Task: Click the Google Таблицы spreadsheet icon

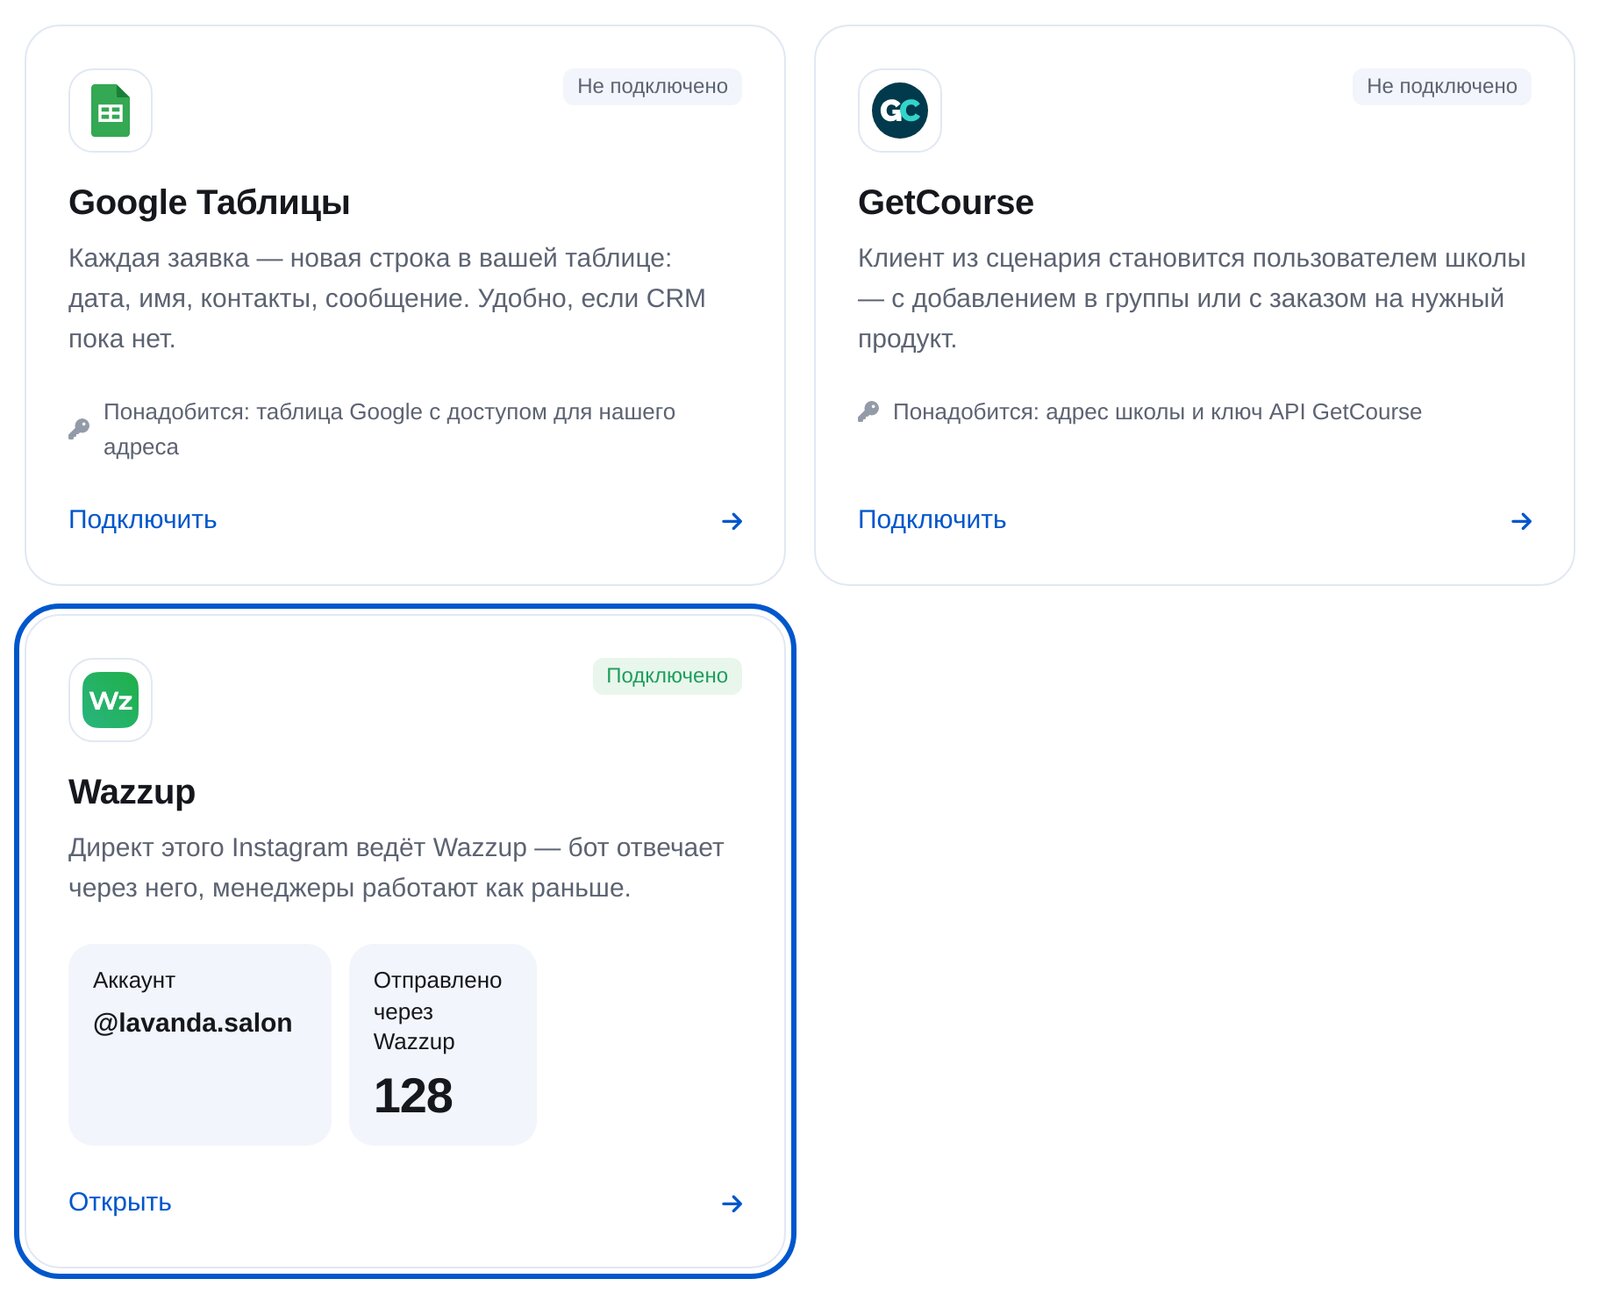Action: pos(110,110)
